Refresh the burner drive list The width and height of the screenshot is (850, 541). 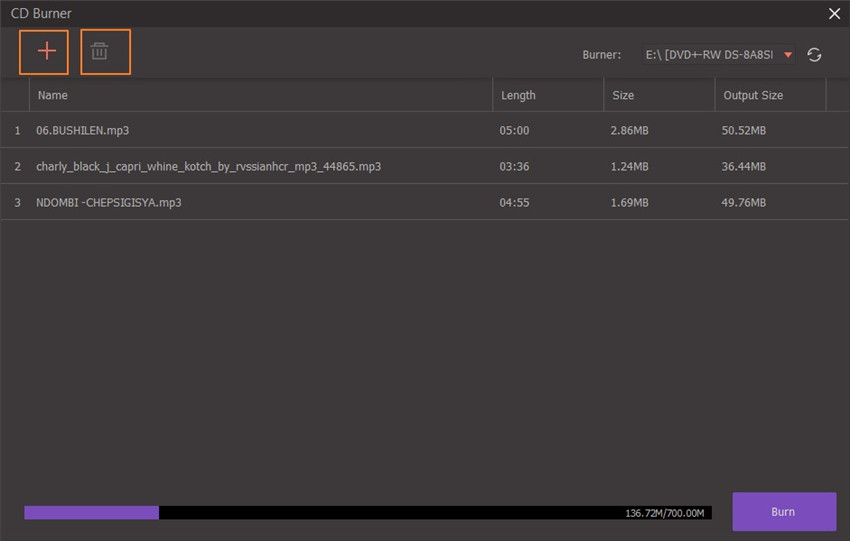coord(814,55)
